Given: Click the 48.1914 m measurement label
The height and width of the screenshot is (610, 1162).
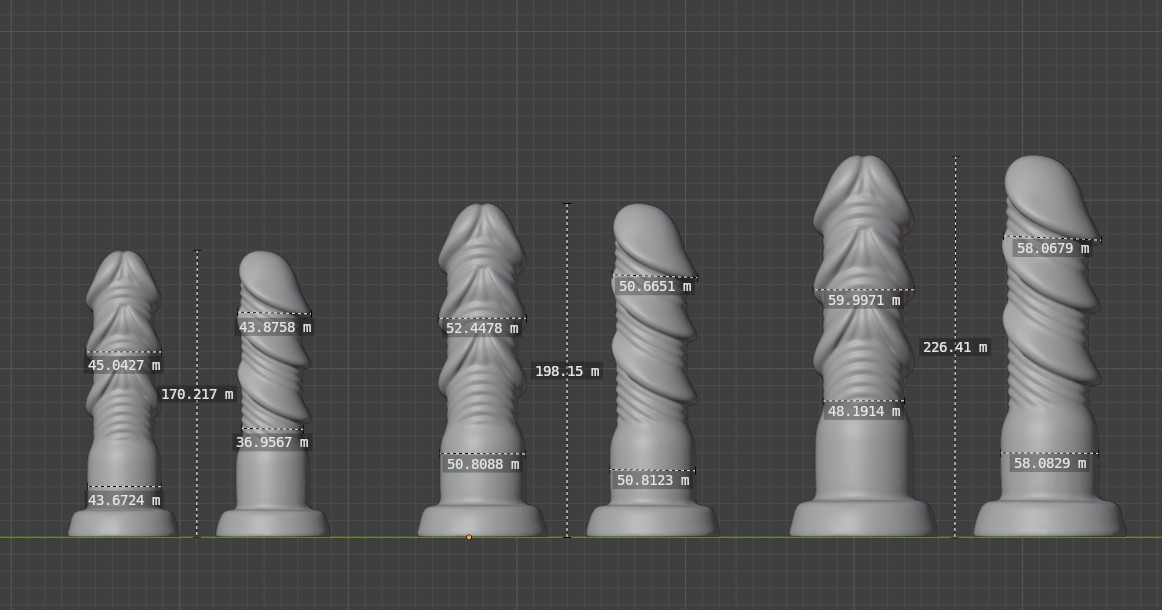Looking at the screenshot, I should coord(864,411).
